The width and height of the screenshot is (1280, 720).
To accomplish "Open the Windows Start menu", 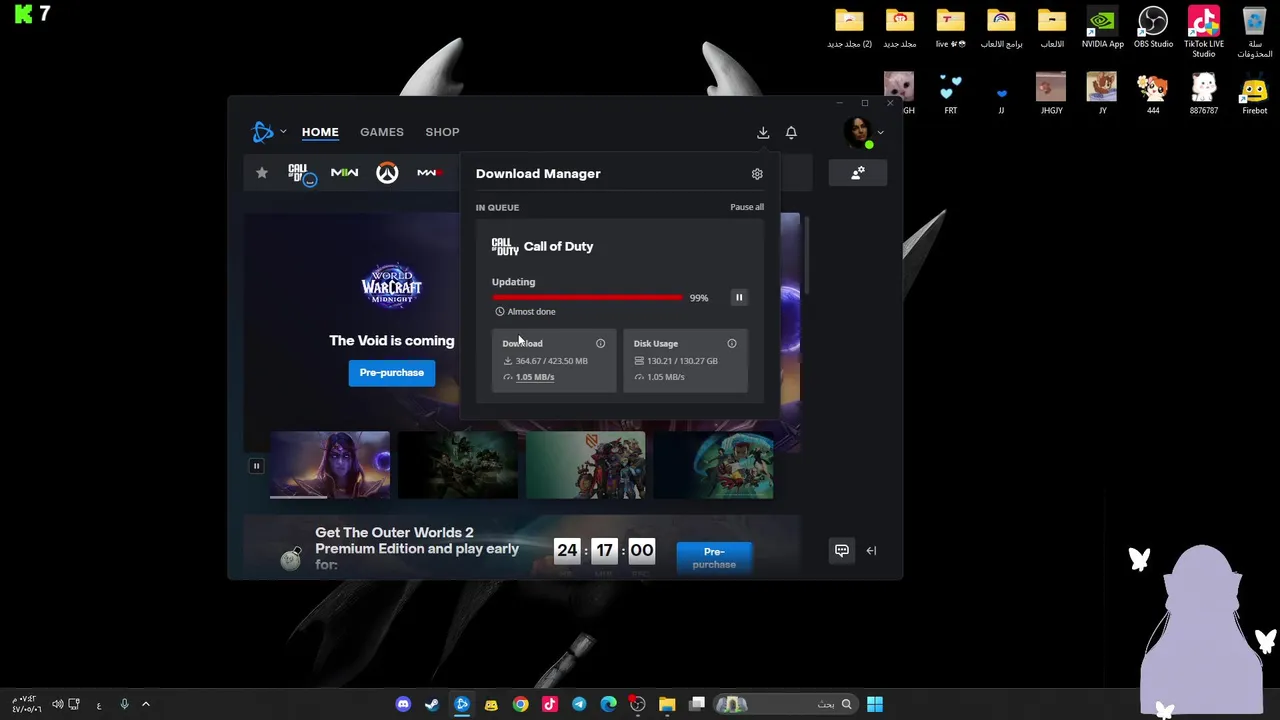I will click(875, 704).
